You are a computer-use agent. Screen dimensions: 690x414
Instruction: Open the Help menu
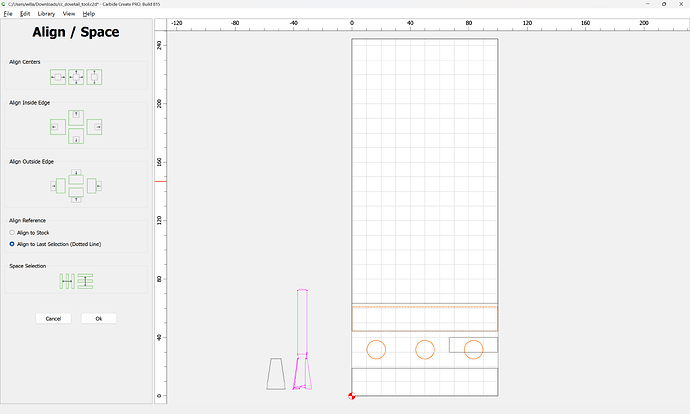point(88,14)
